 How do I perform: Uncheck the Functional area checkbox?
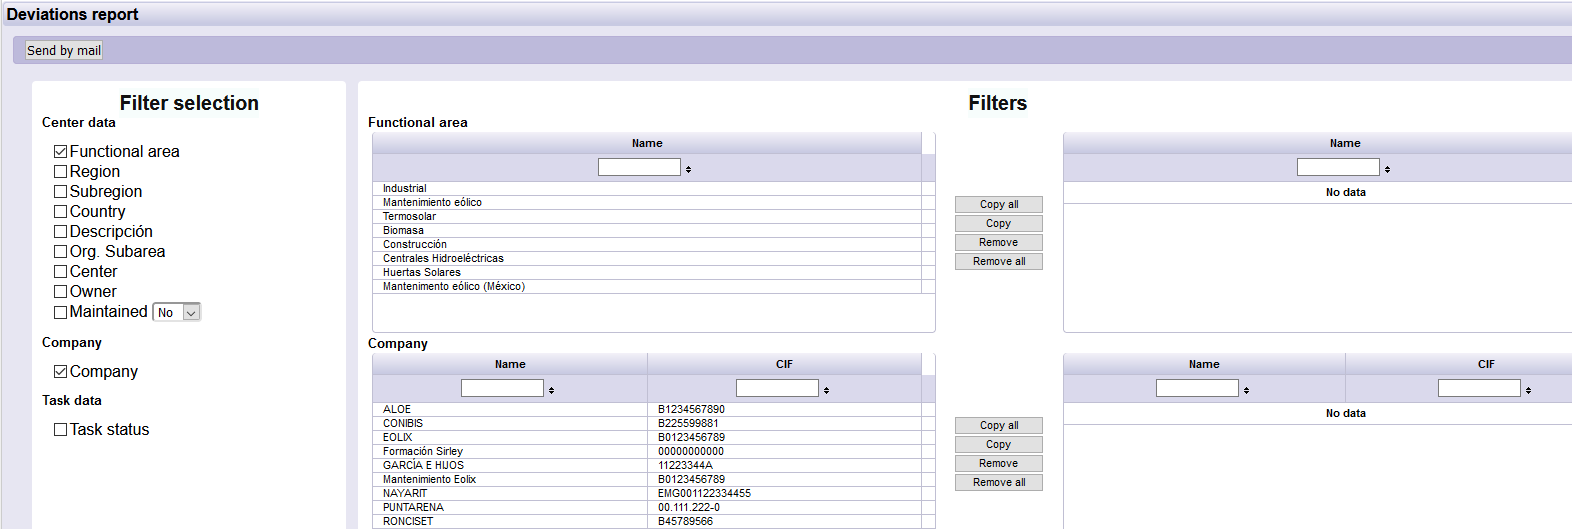(x=61, y=152)
